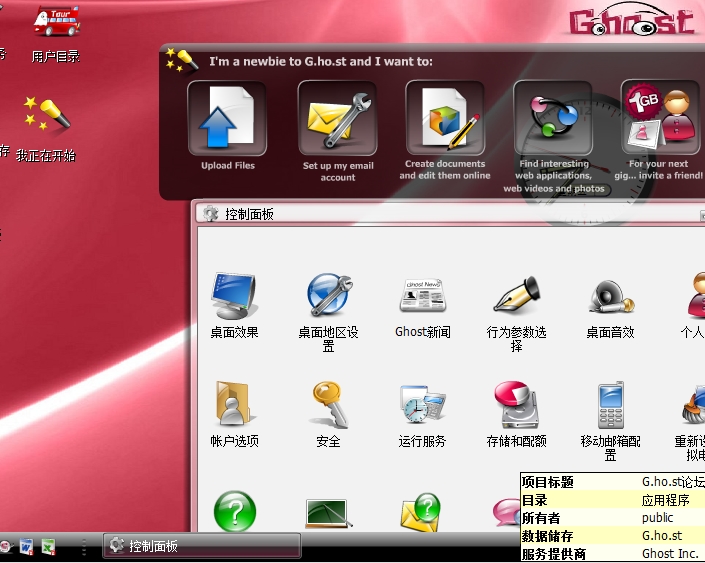Click the pink chat bubble forum icon

coord(506,512)
